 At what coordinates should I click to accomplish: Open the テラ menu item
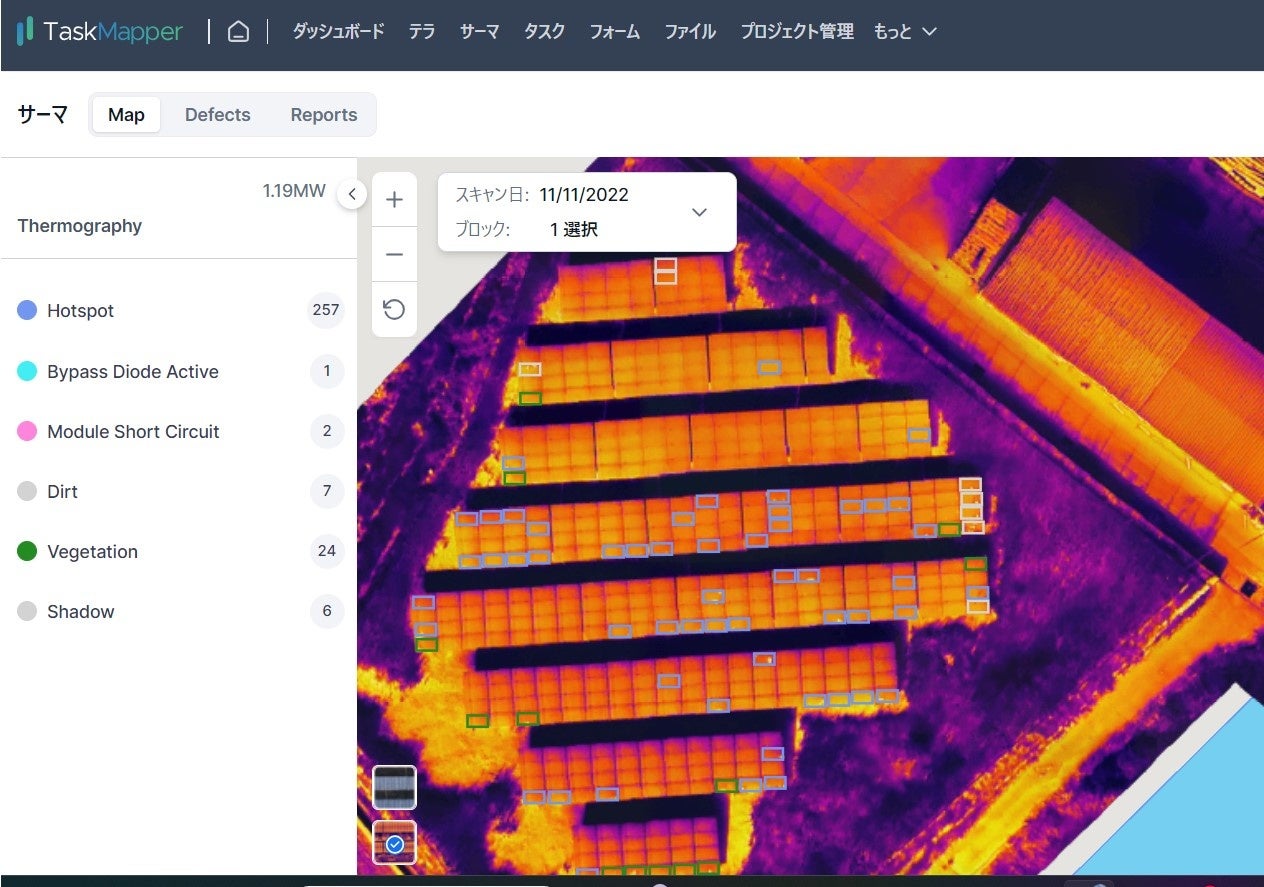tap(422, 32)
